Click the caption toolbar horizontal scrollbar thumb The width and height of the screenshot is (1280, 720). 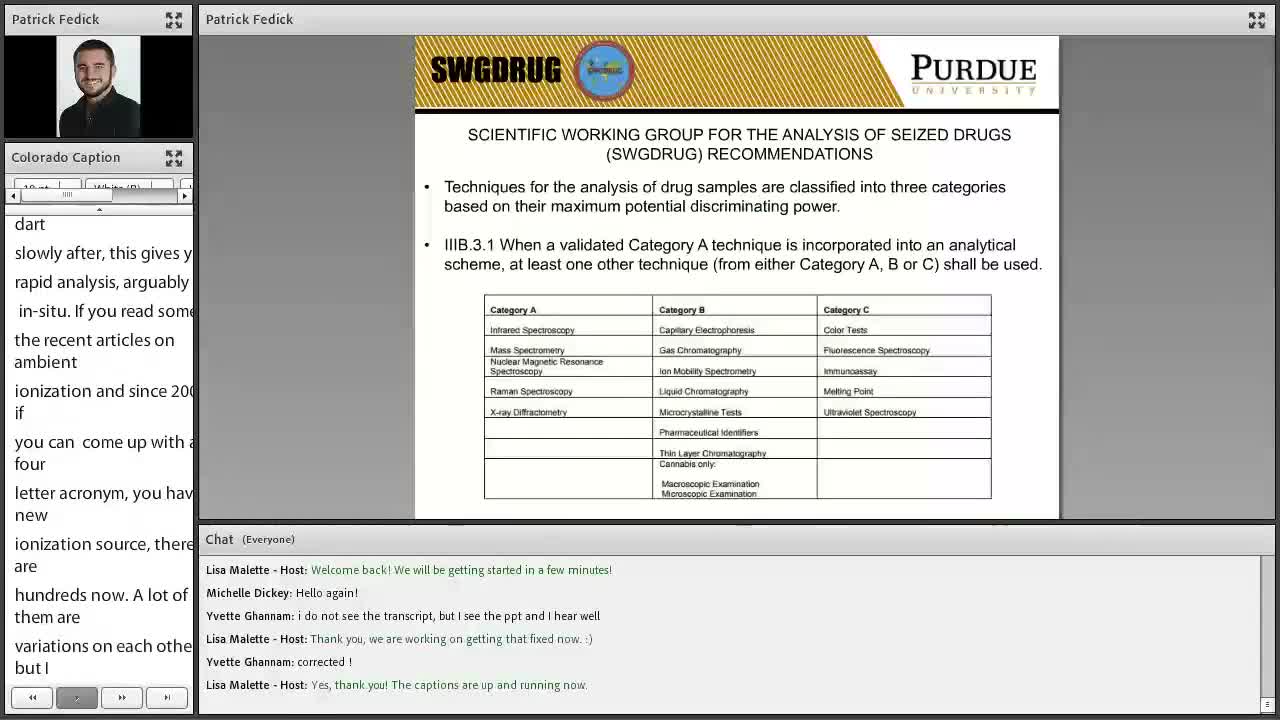[67, 196]
